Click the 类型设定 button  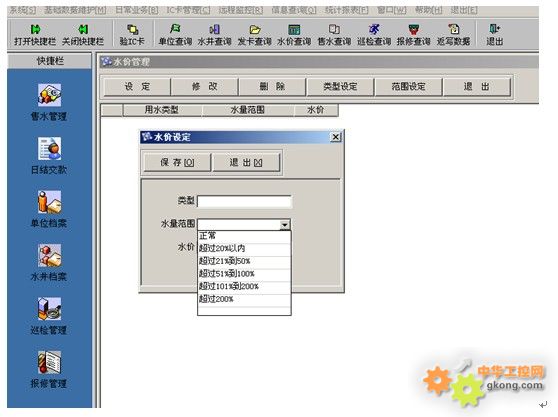click(x=340, y=86)
